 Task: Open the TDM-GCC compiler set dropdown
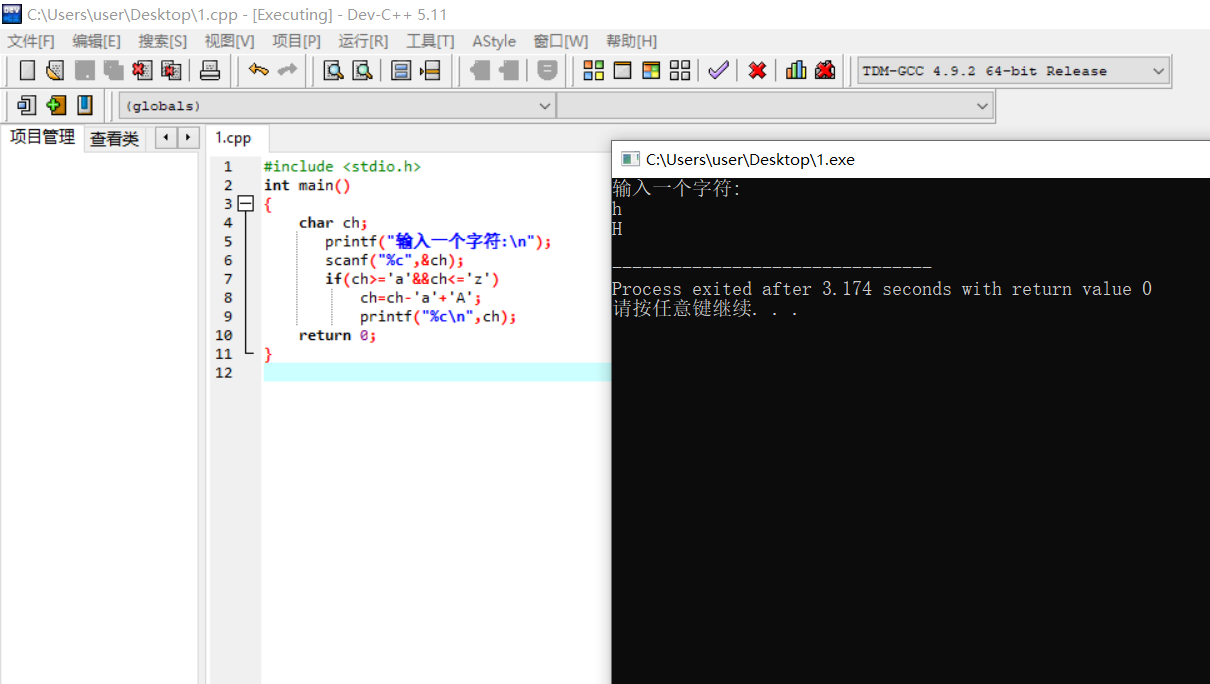coord(1014,71)
